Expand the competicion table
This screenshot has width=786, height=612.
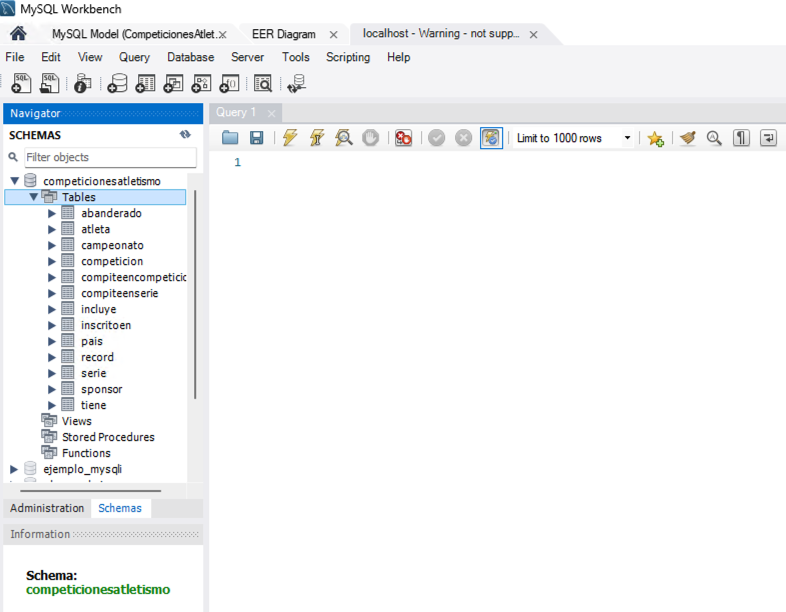point(52,261)
